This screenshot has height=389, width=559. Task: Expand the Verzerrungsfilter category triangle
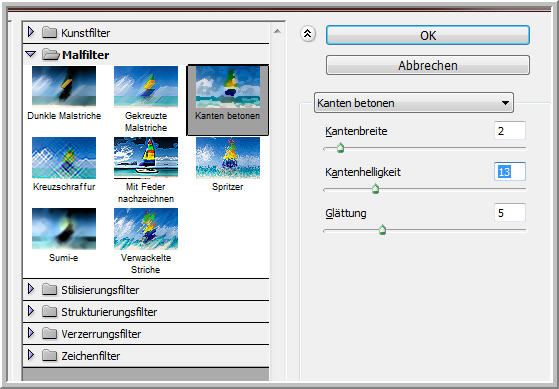pos(31,333)
